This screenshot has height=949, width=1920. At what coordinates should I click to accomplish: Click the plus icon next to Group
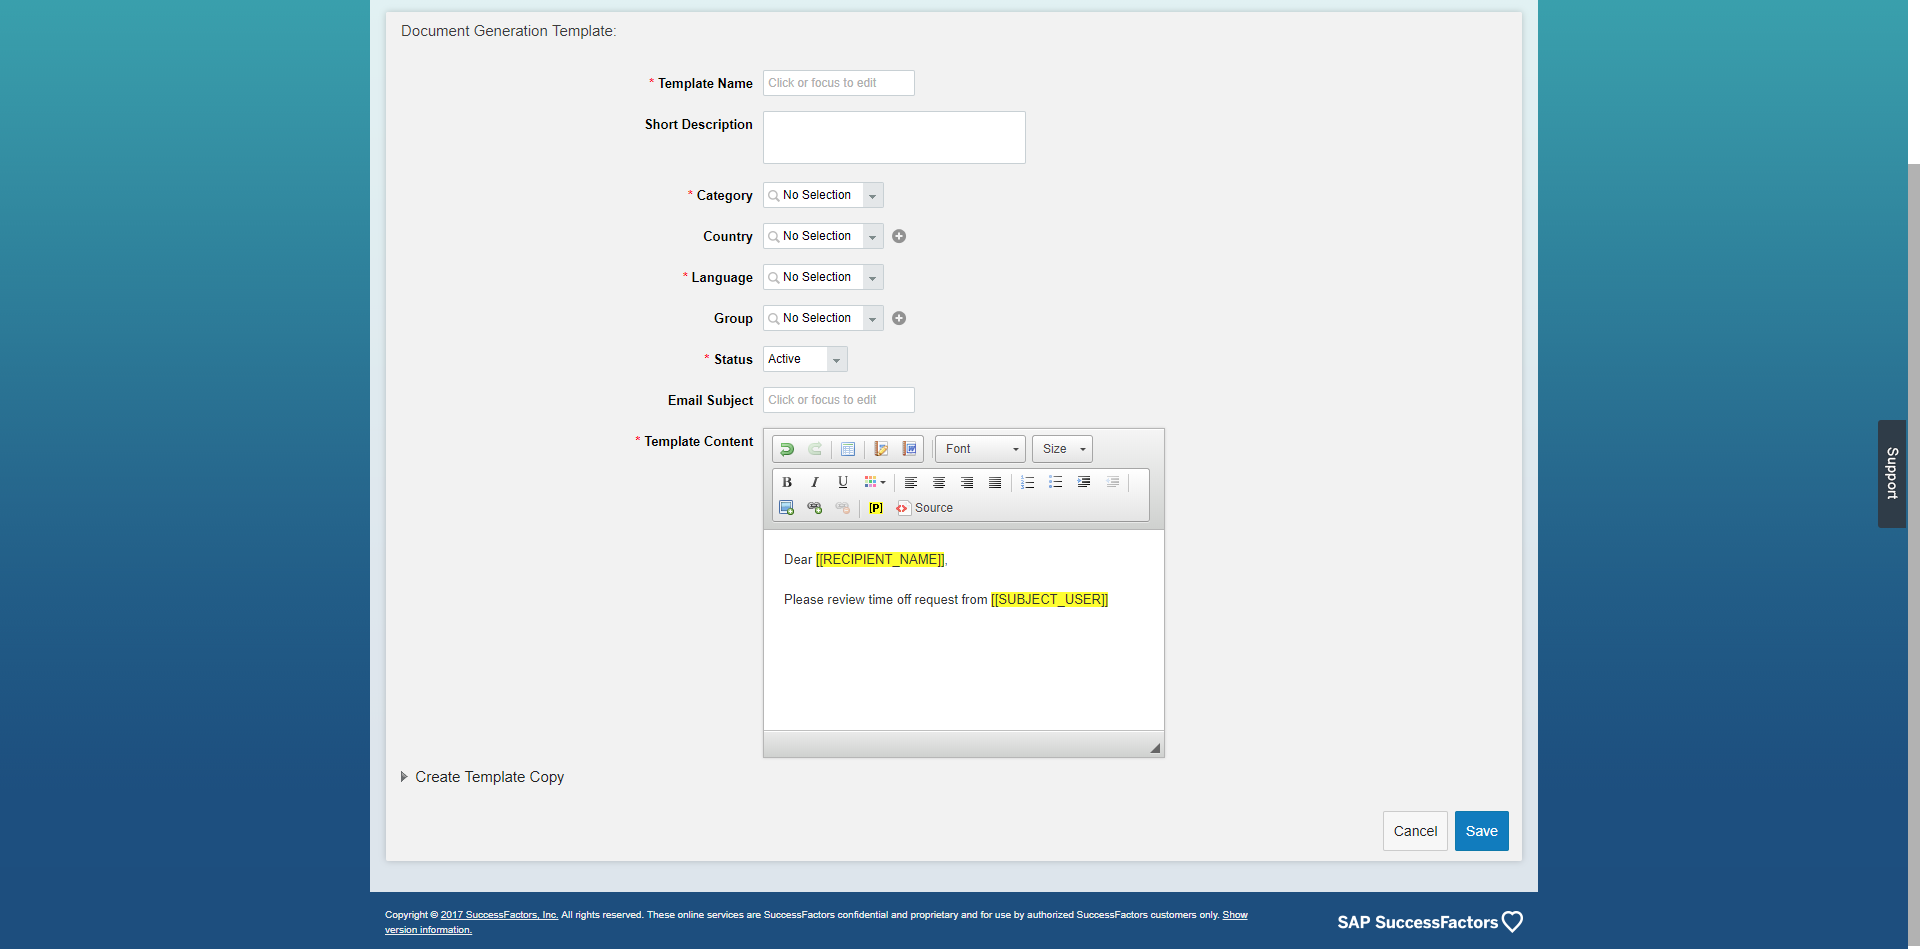click(x=899, y=318)
